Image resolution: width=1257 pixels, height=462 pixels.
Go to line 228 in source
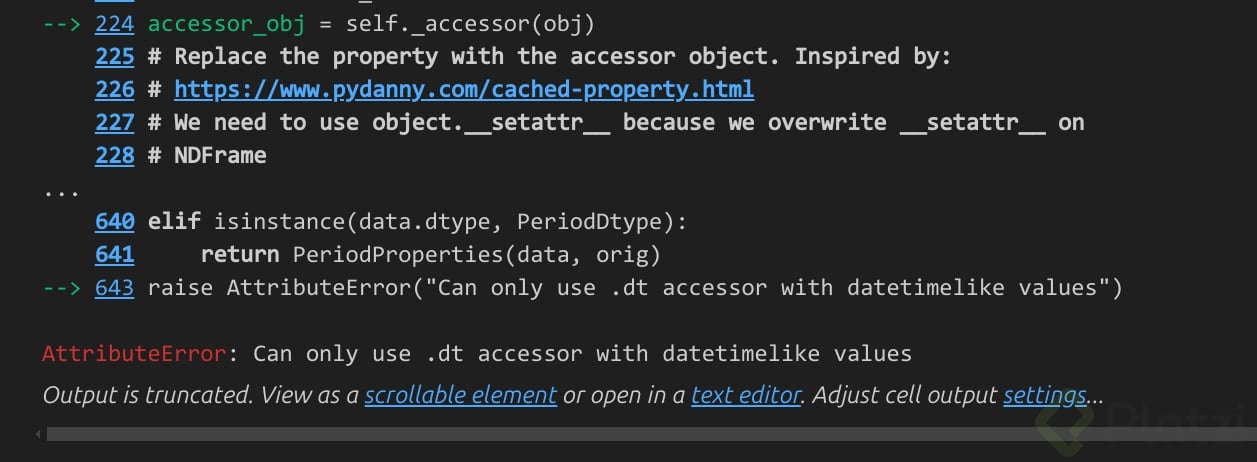[114, 156]
